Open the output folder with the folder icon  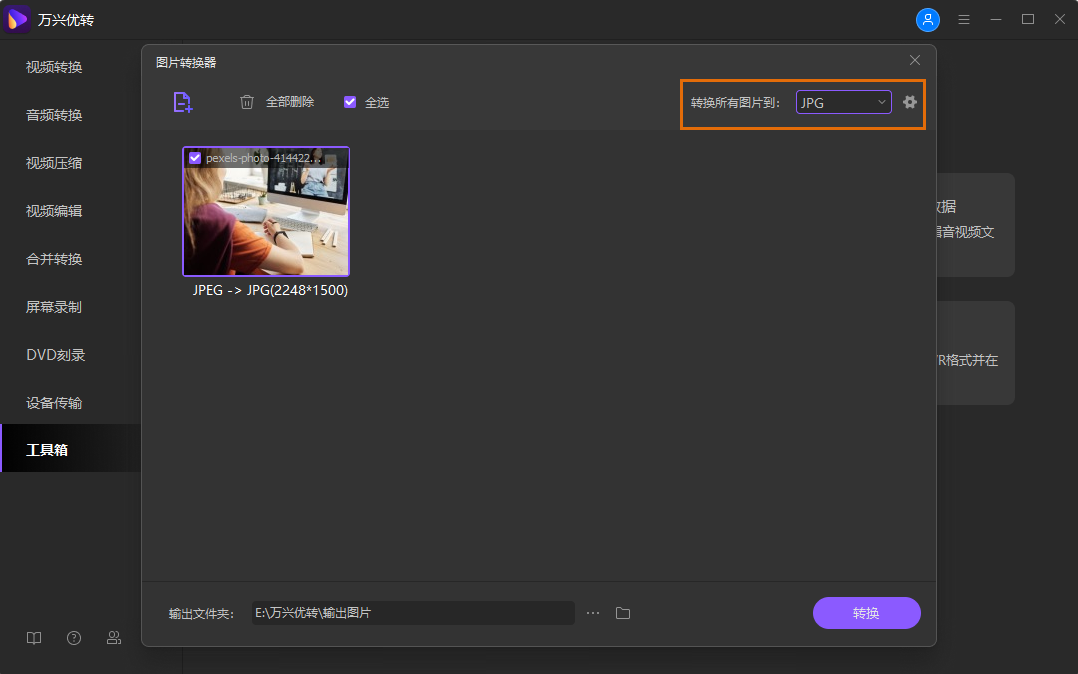tap(623, 612)
